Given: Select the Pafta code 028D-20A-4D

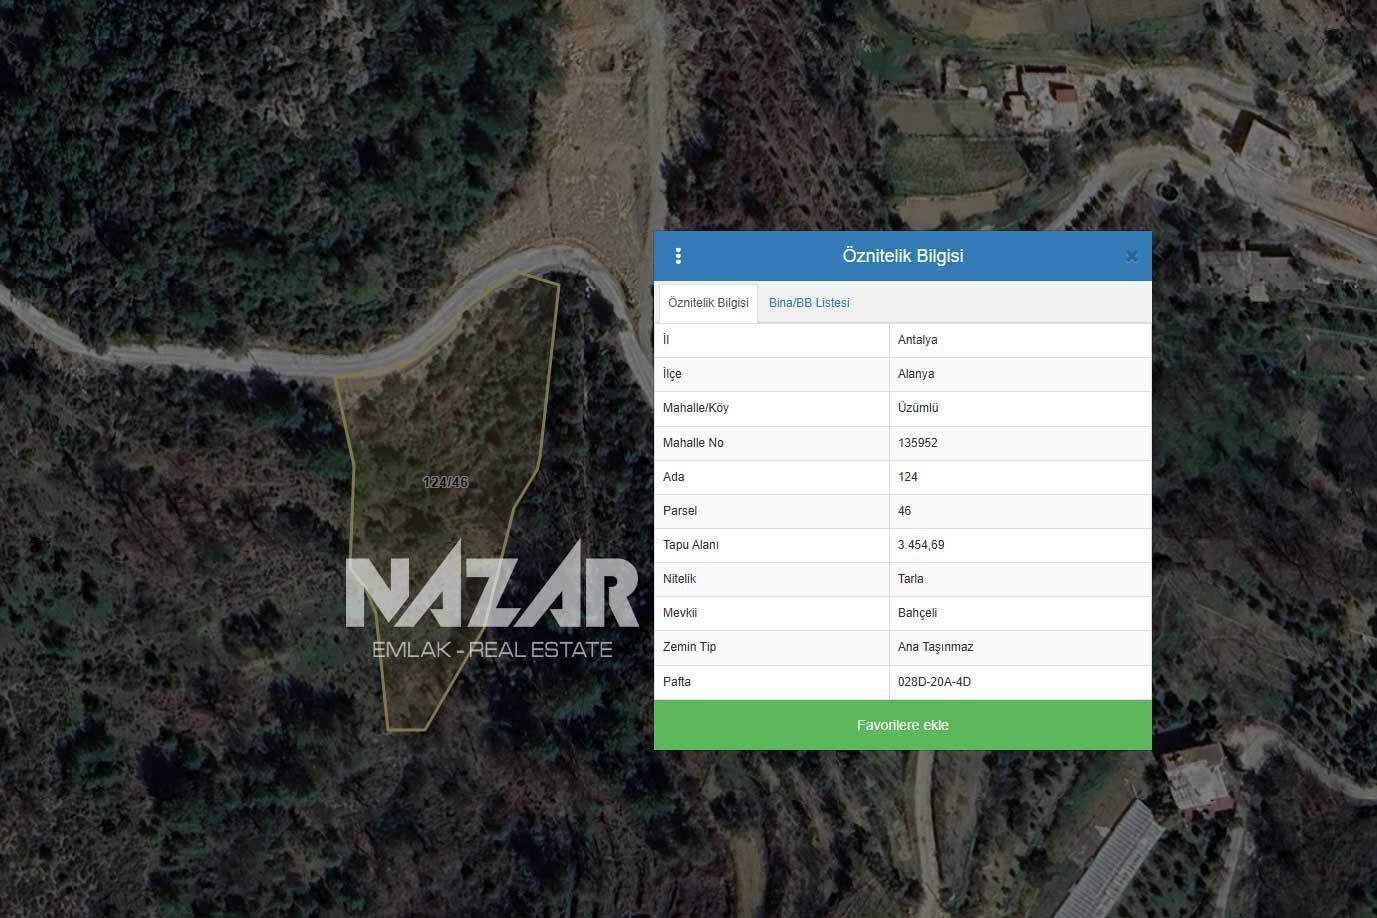Looking at the screenshot, I should (934, 682).
